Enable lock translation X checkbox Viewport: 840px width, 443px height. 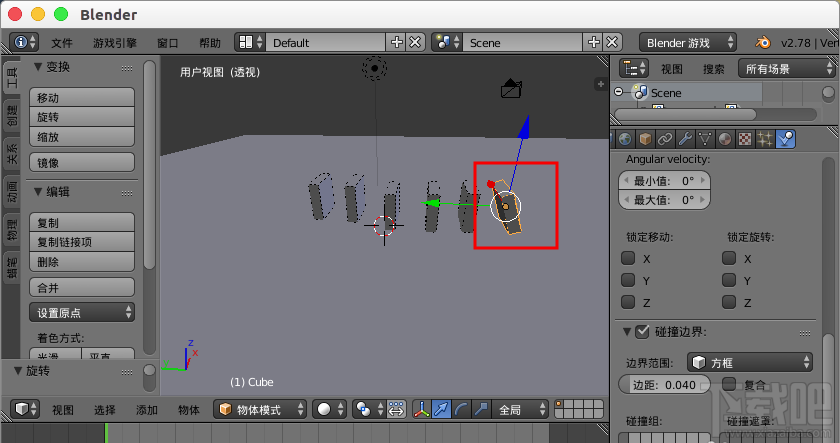point(628,258)
